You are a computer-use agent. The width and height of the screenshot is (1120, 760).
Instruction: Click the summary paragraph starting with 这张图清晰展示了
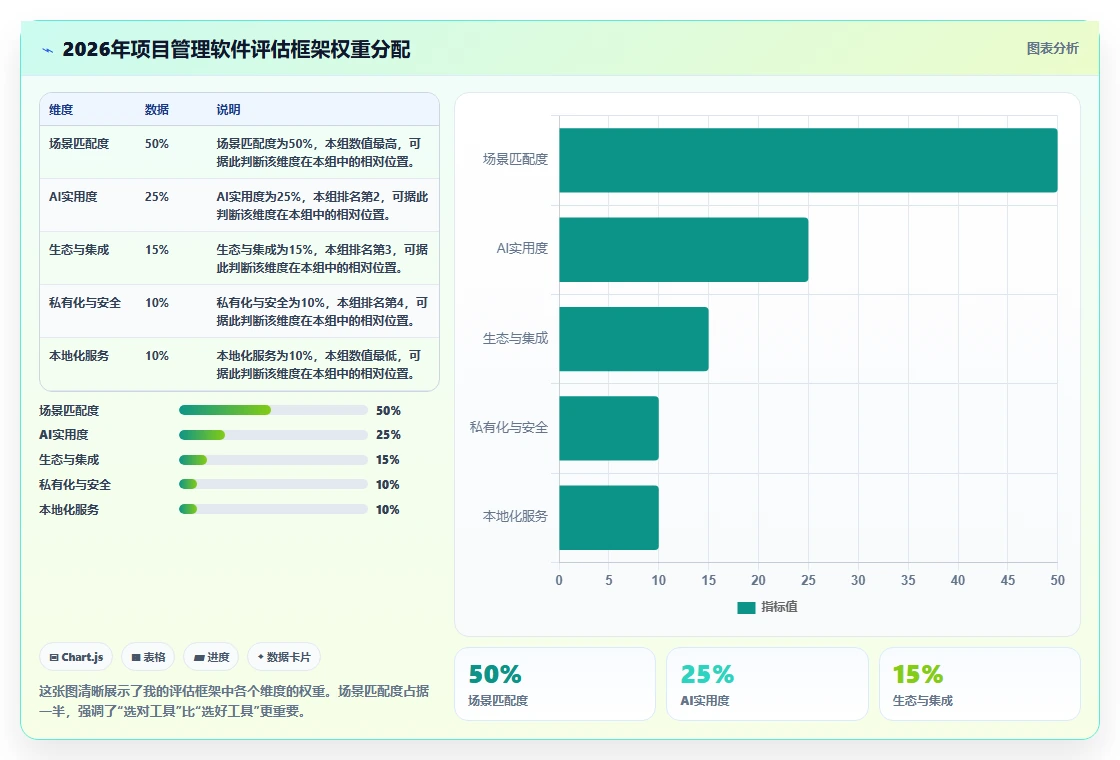tap(234, 701)
